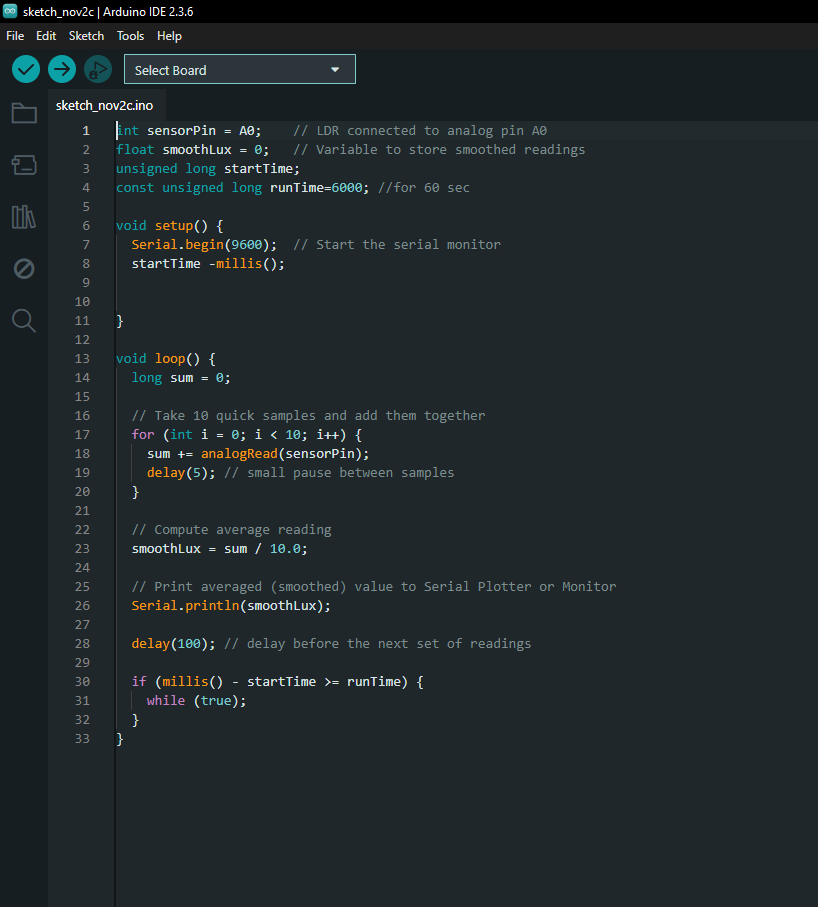Open the Select Board dropdown
Viewport: 818px width, 907px height.
pyautogui.click(x=239, y=69)
